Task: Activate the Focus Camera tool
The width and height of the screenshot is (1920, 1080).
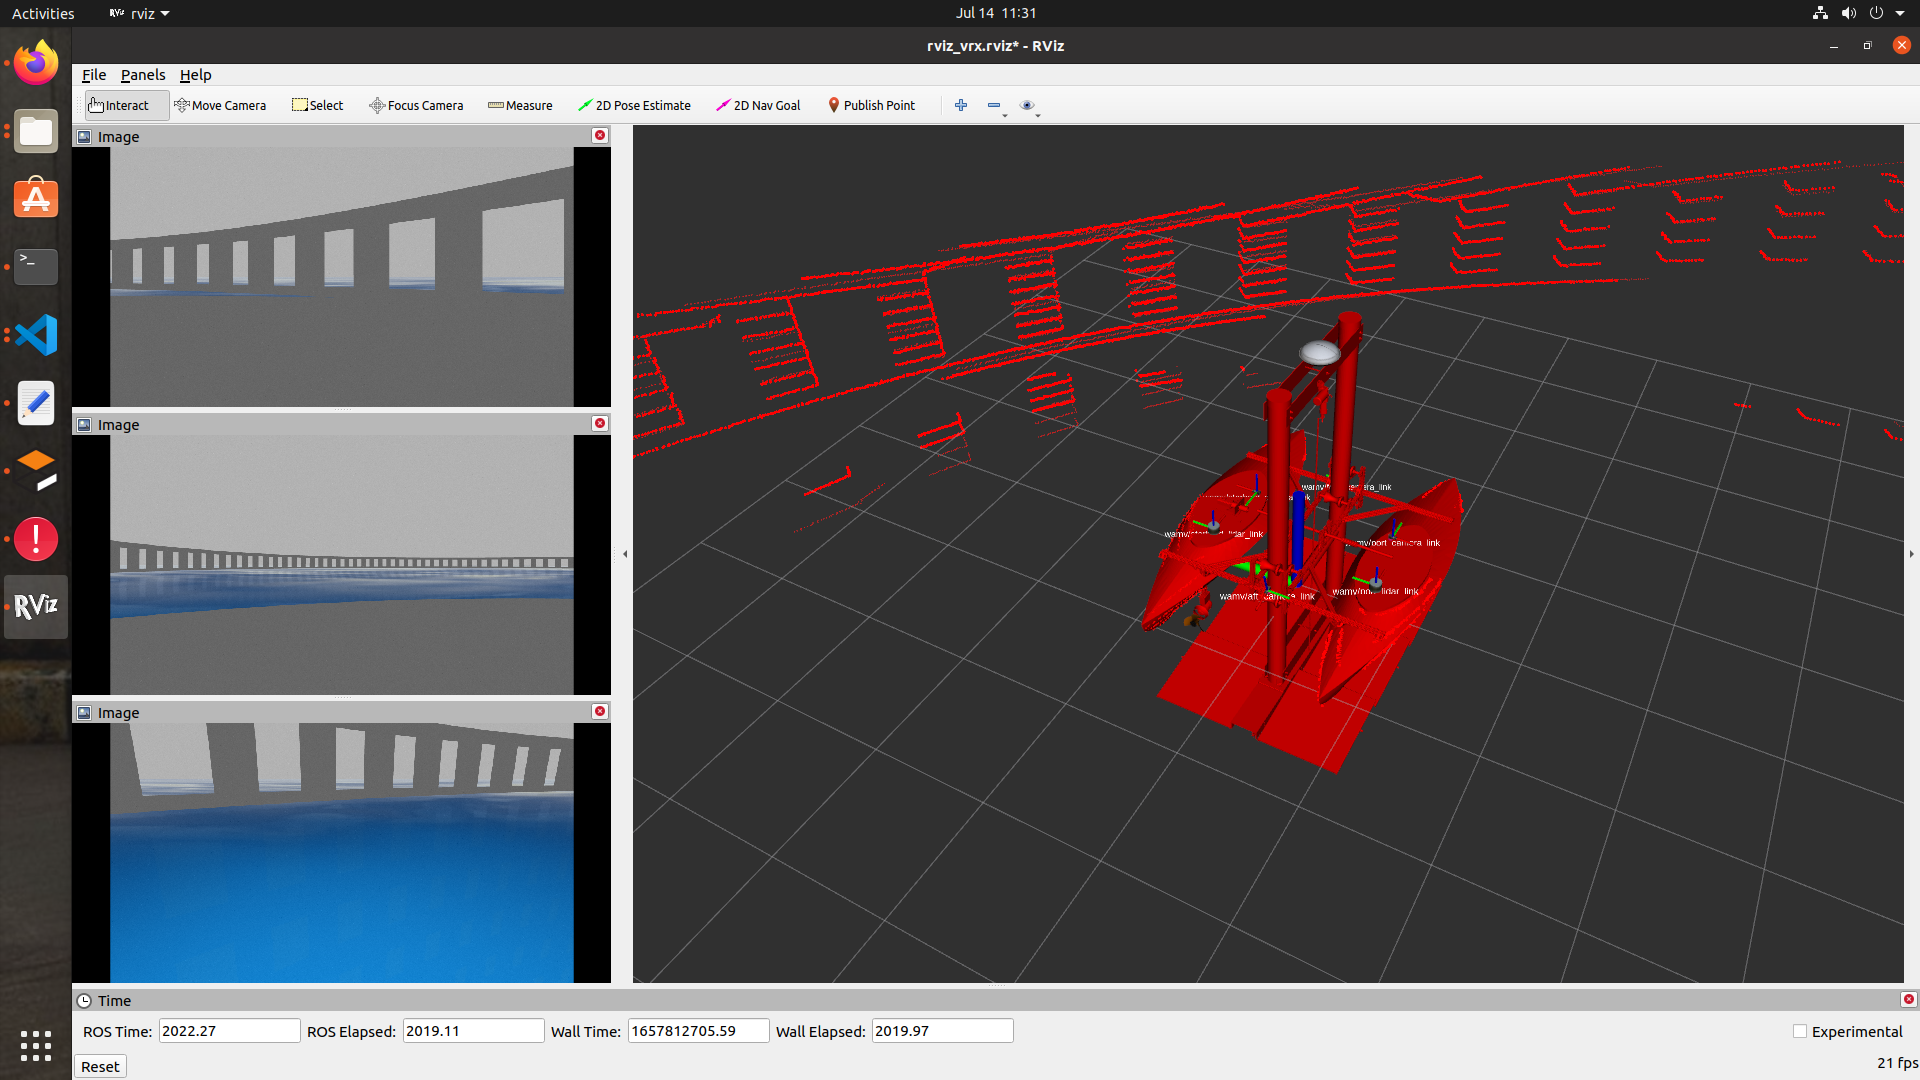Action: point(416,105)
